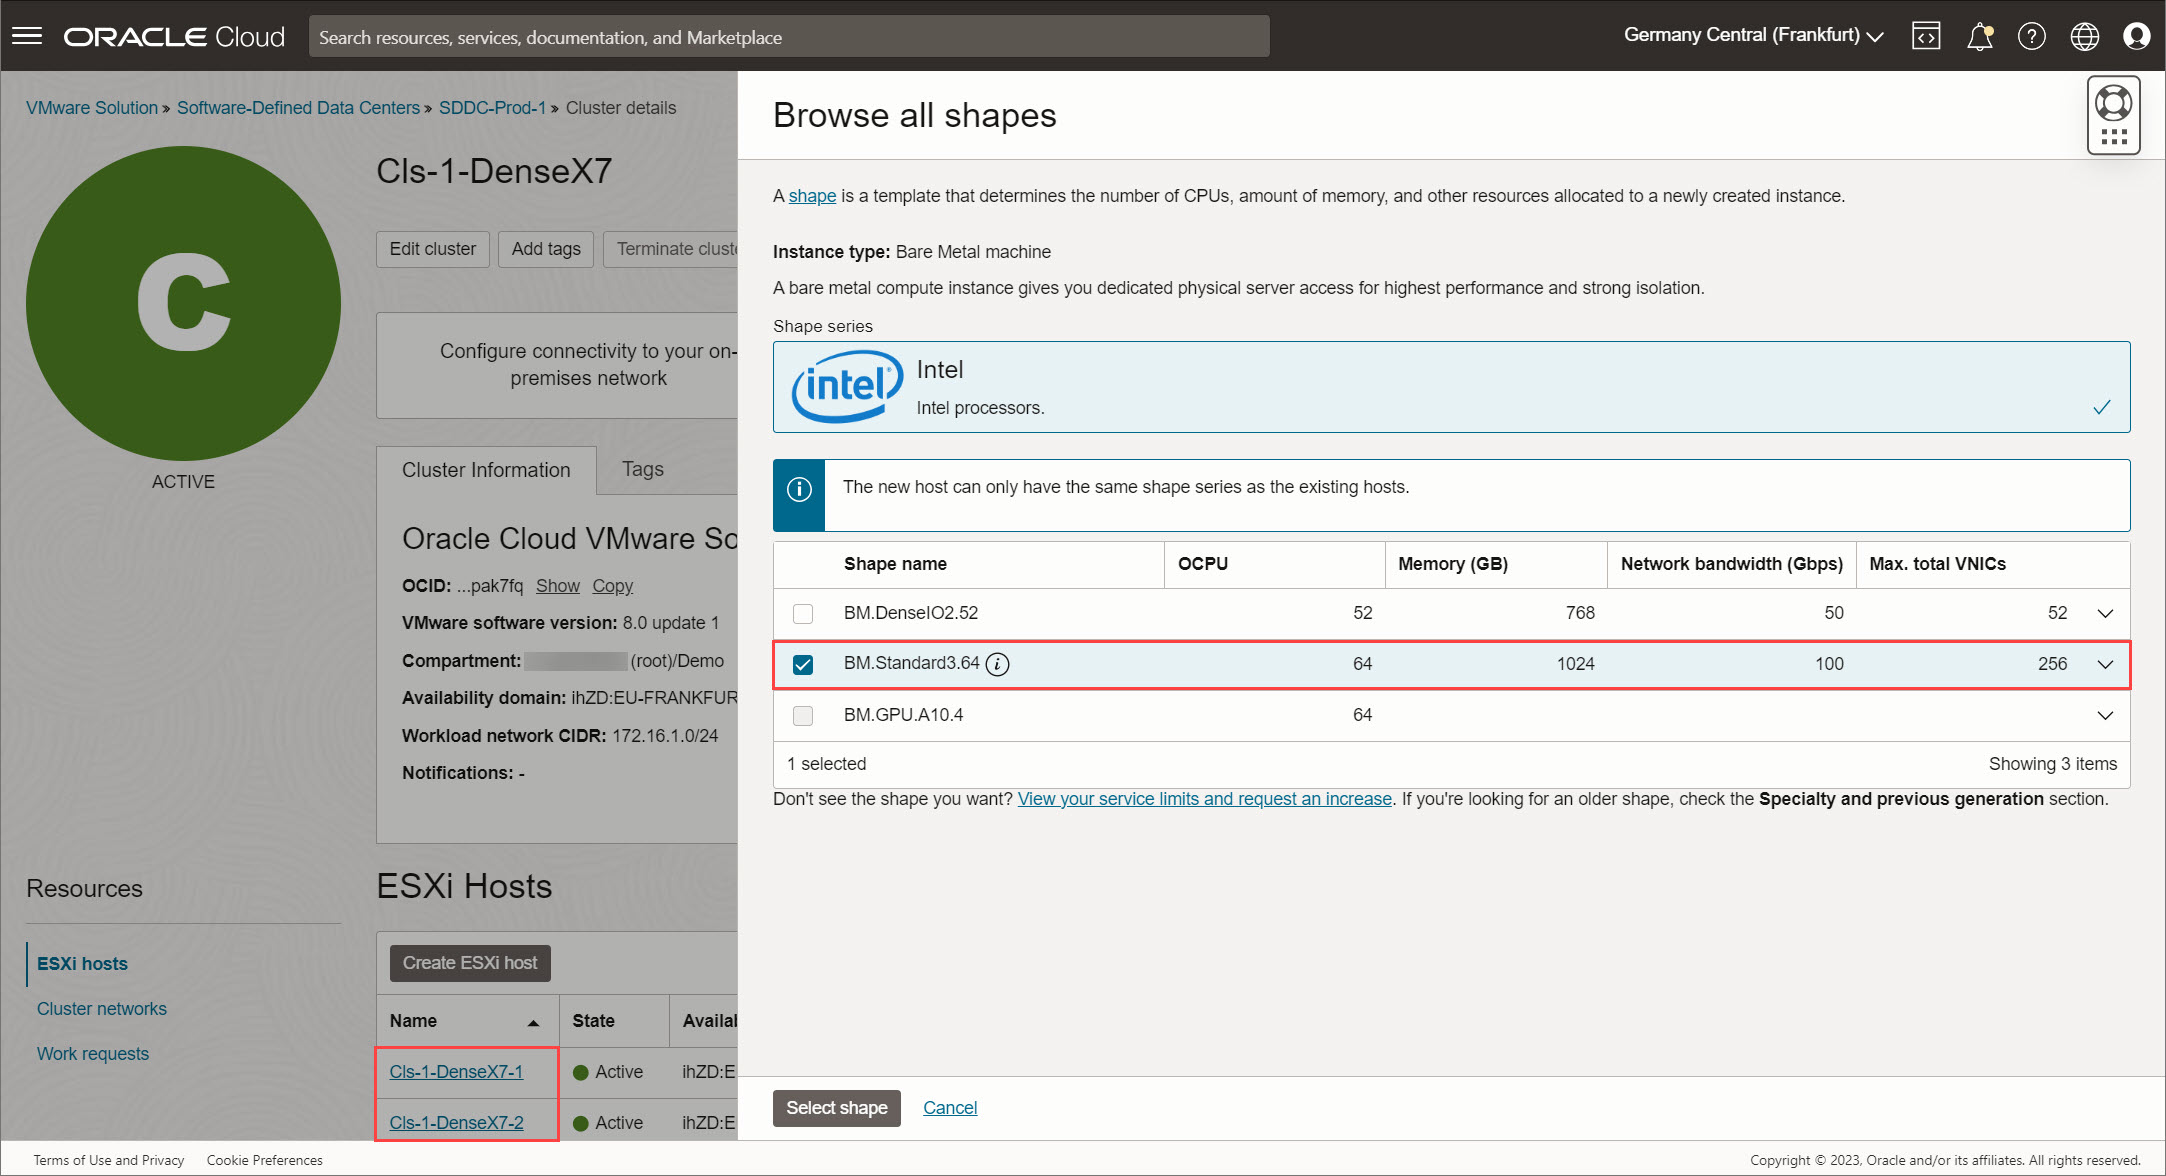Launch the Cloud Shell developer tools icon
2166x1176 pixels.
(1926, 36)
